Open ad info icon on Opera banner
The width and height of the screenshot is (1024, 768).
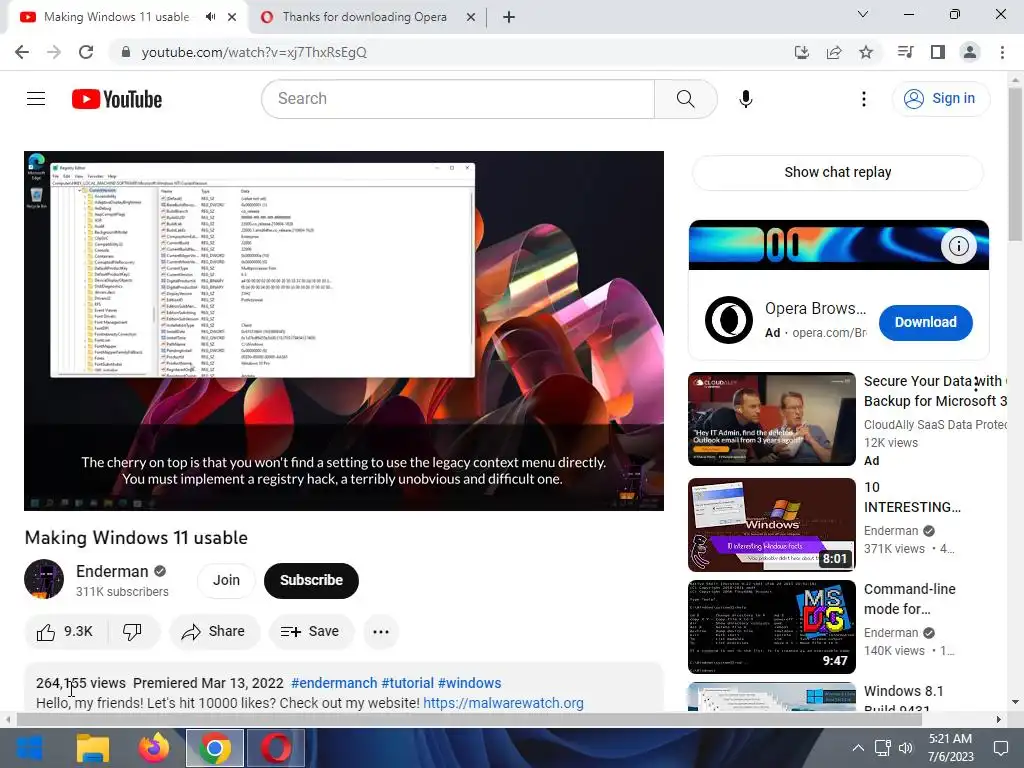tap(958, 246)
